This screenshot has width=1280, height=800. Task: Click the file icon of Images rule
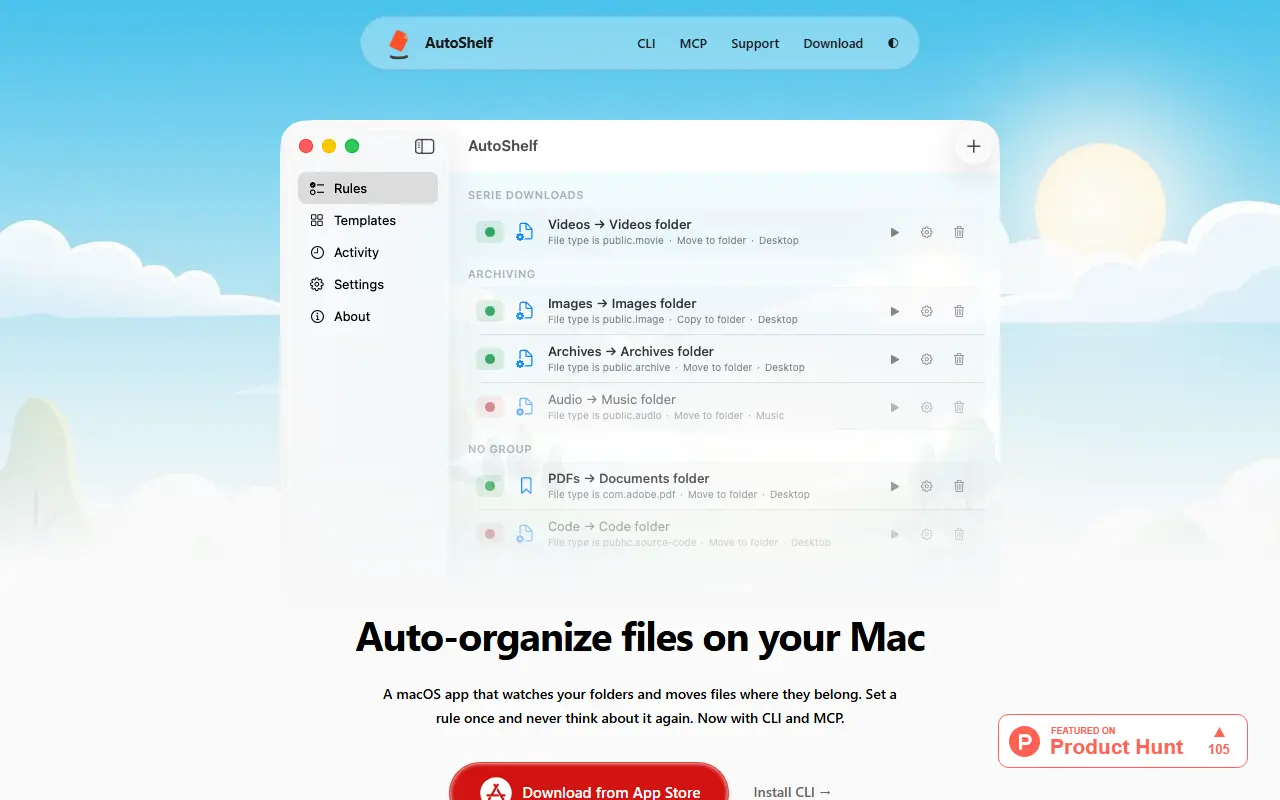(525, 311)
